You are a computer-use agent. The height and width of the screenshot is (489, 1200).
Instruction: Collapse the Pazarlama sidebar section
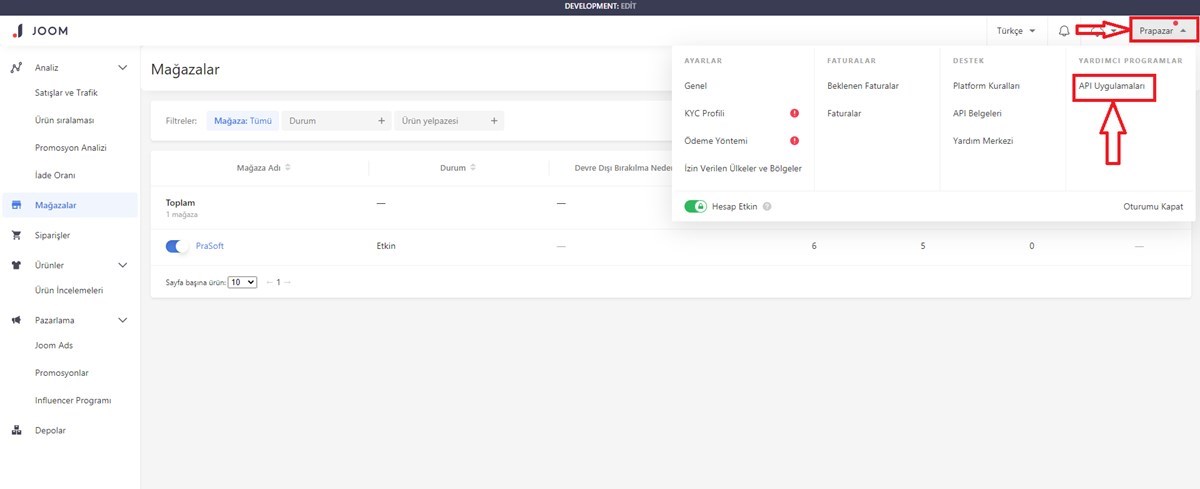point(123,321)
